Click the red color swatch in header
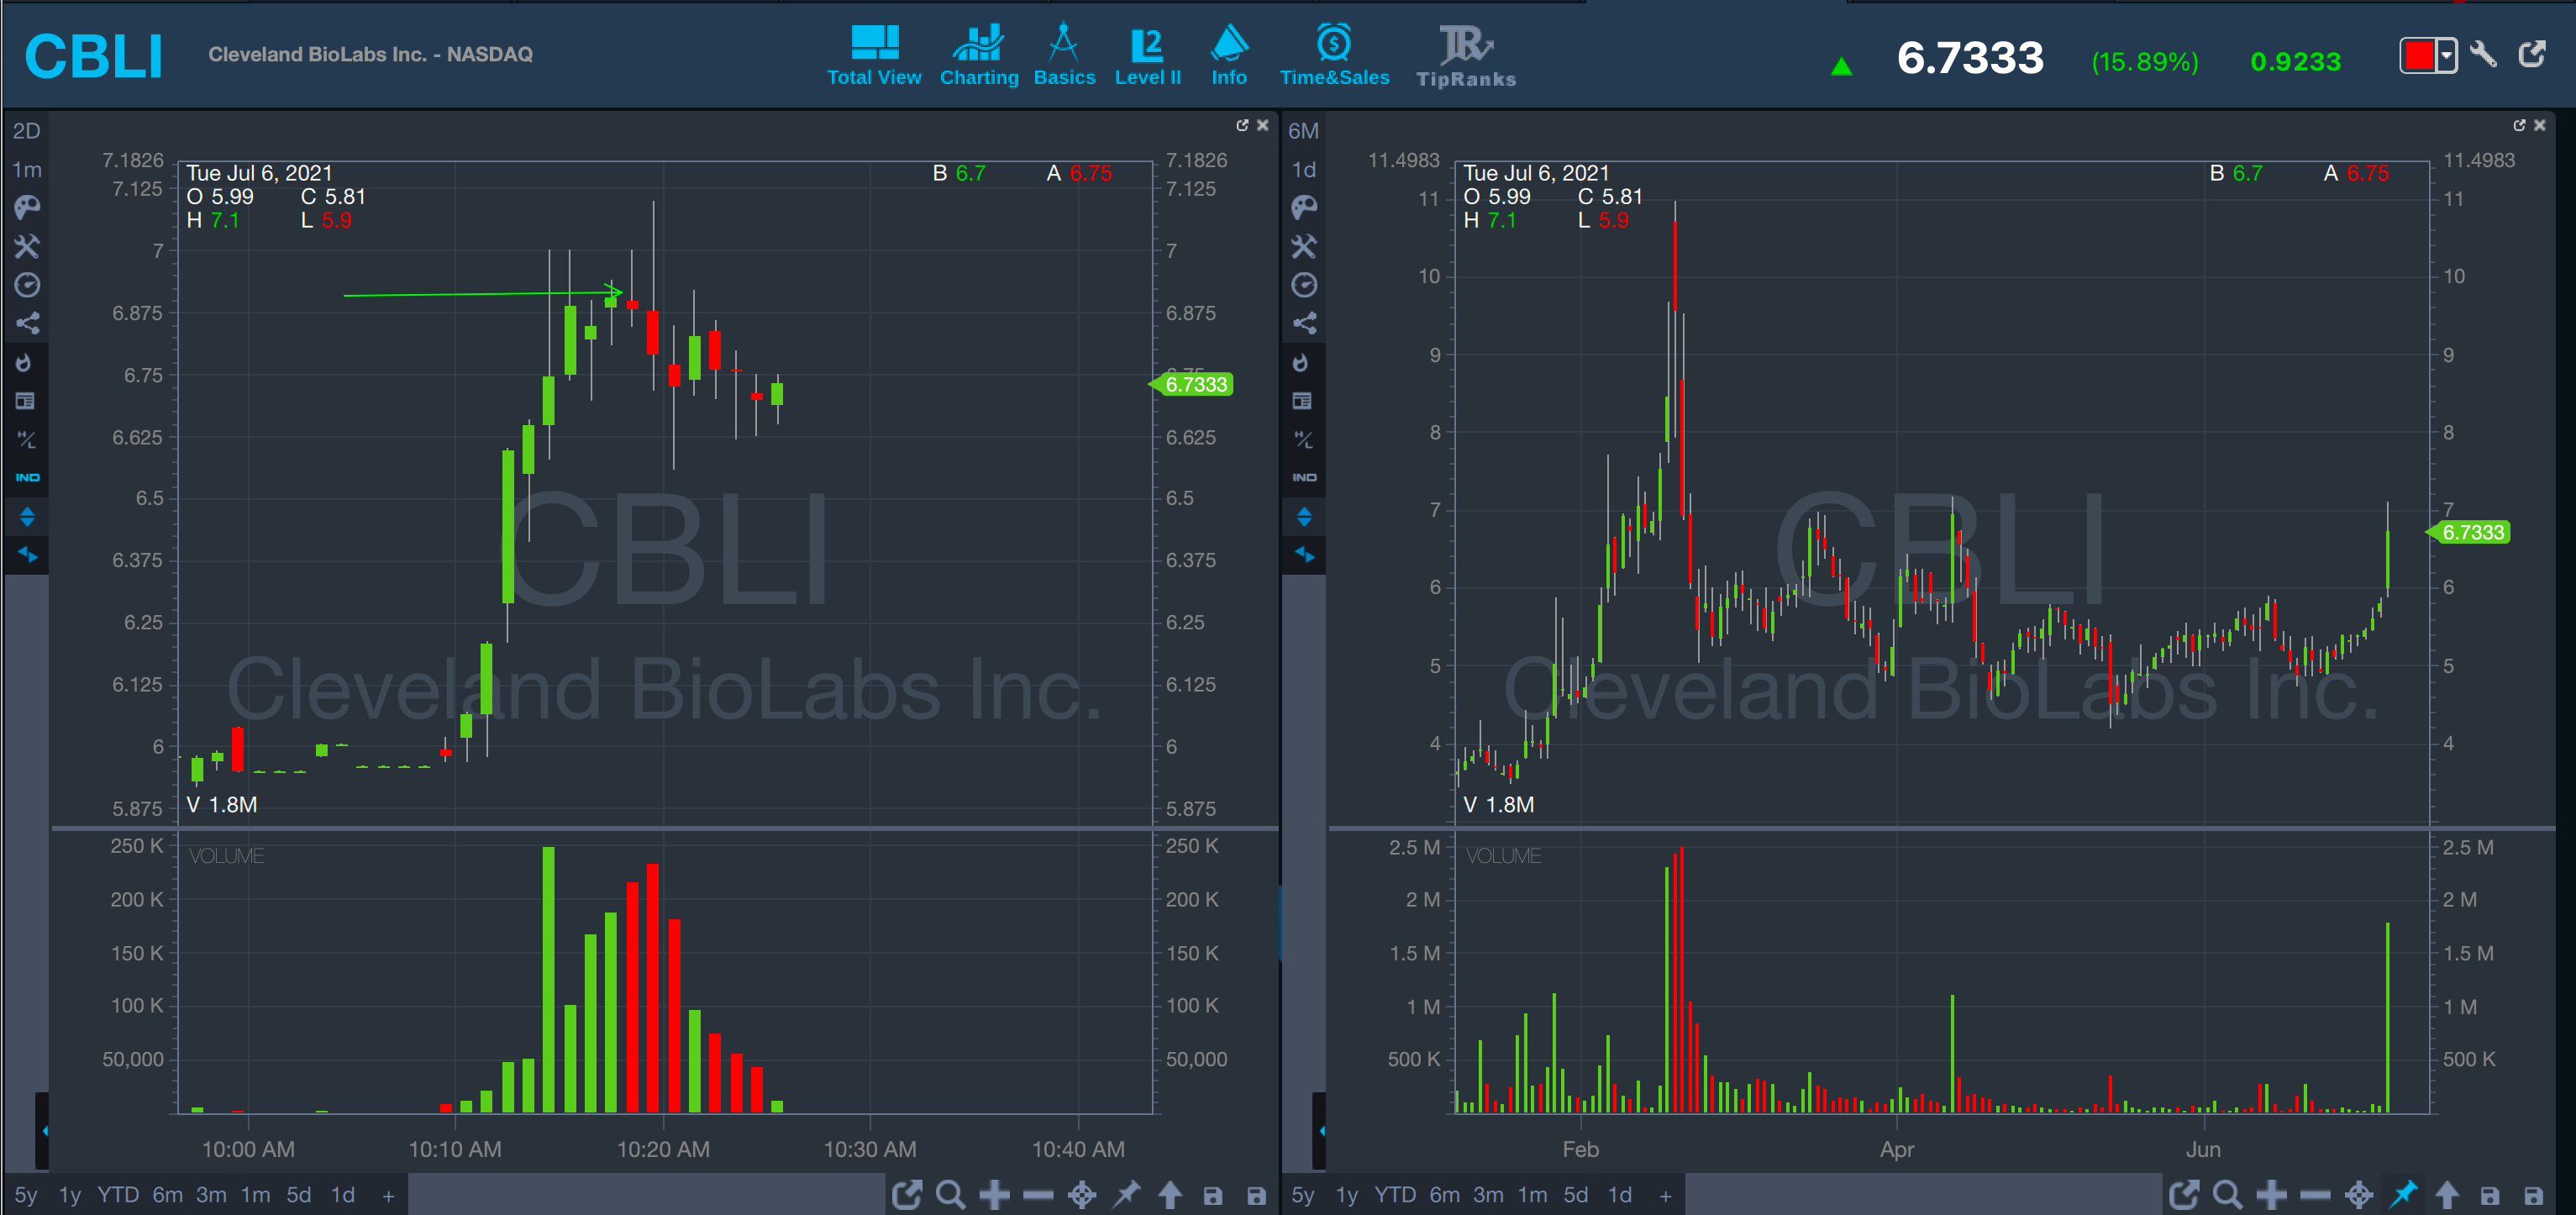The height and width of the screenshot is (1215, 2576). (2418, 55)
